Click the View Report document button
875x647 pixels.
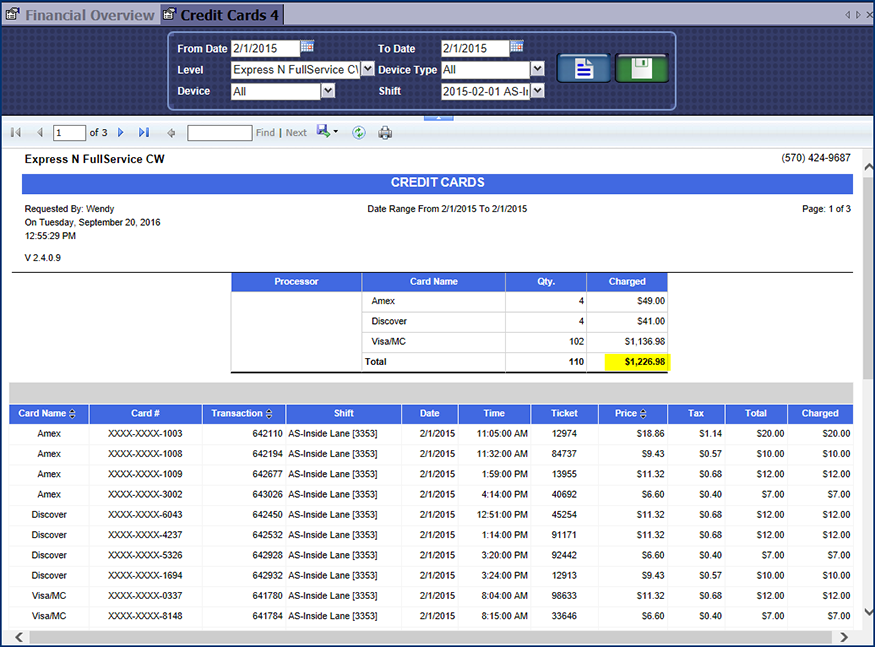[x=584, y=68]
